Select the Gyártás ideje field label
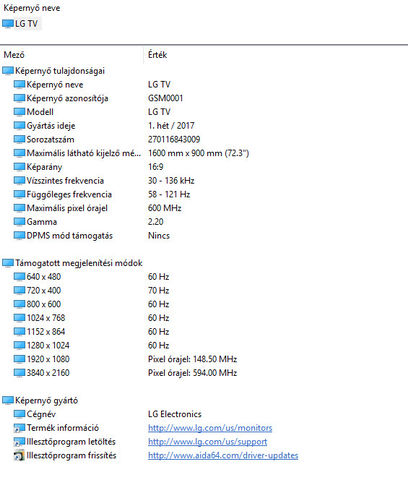The image size is (408, 480). pos(51,126)
